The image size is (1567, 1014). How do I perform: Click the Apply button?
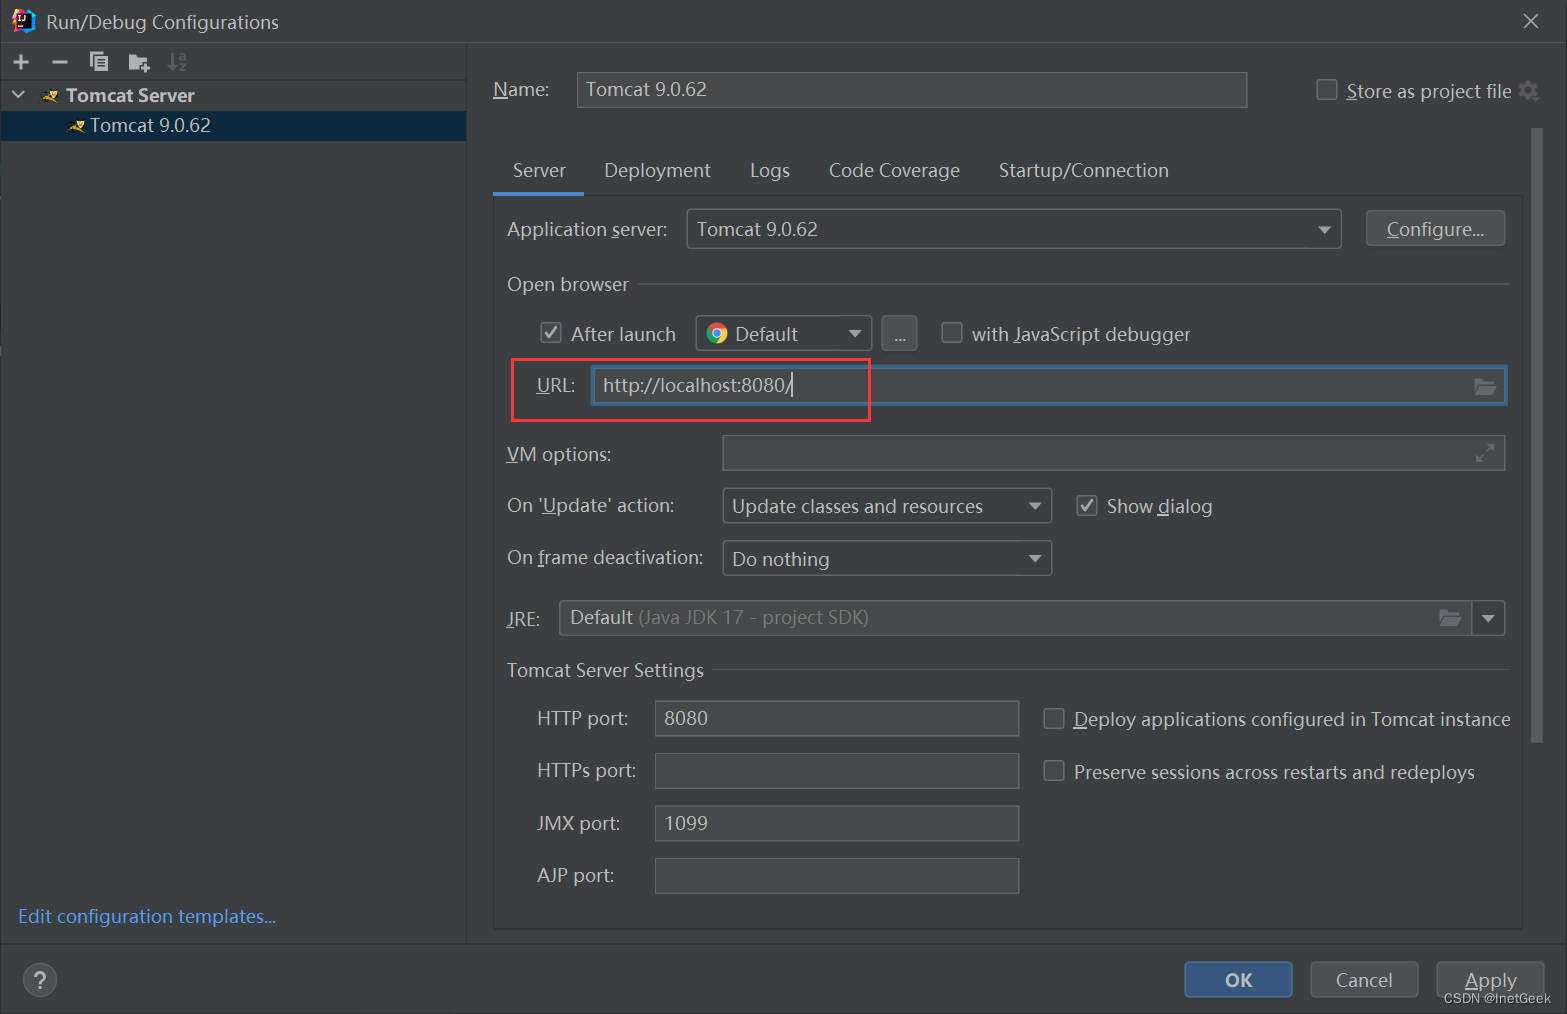[1490, 980]
